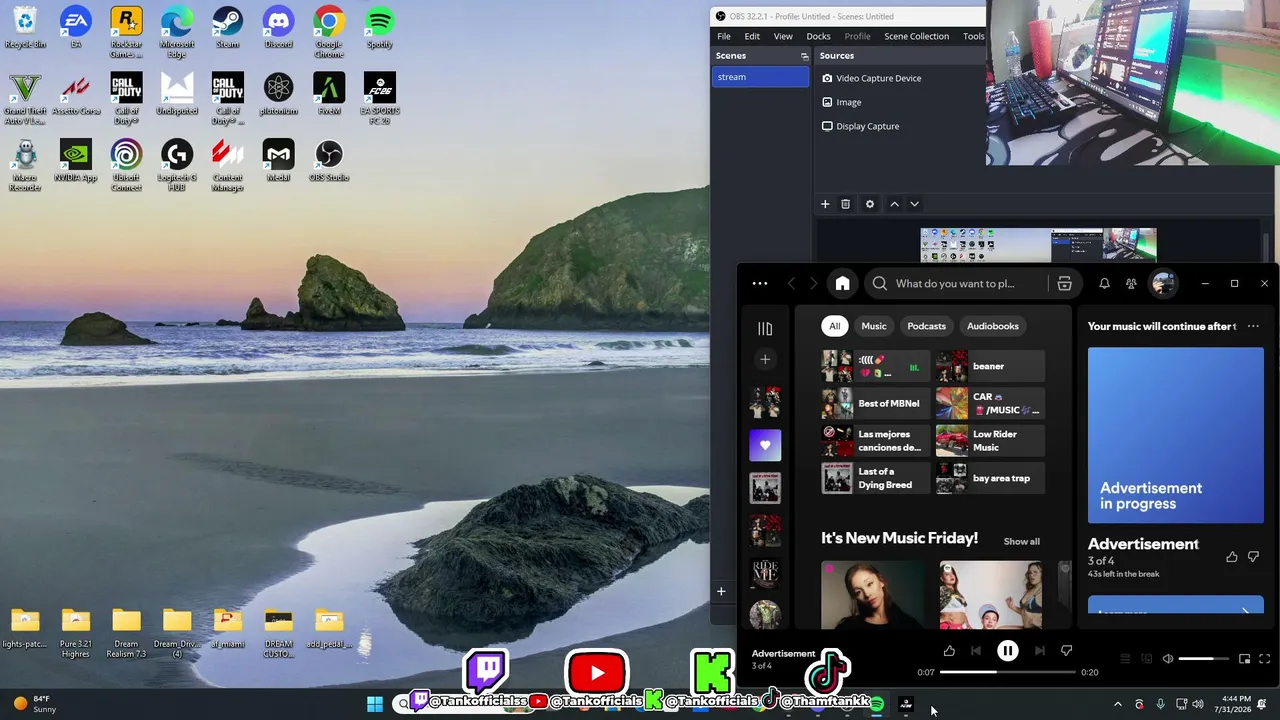
Task: Open the Last of a Dying Breed album
Action: click(x=875, y=478)
